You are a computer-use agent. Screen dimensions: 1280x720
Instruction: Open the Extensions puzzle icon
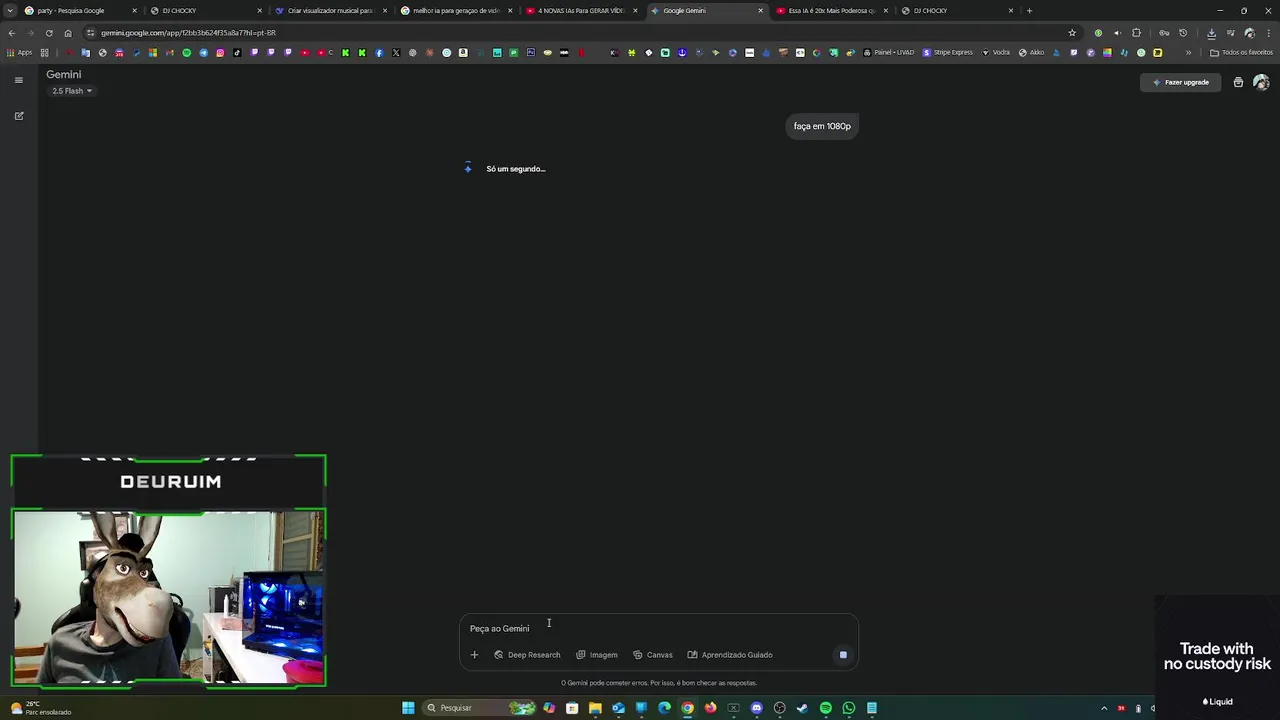(x=1136, y=33)
